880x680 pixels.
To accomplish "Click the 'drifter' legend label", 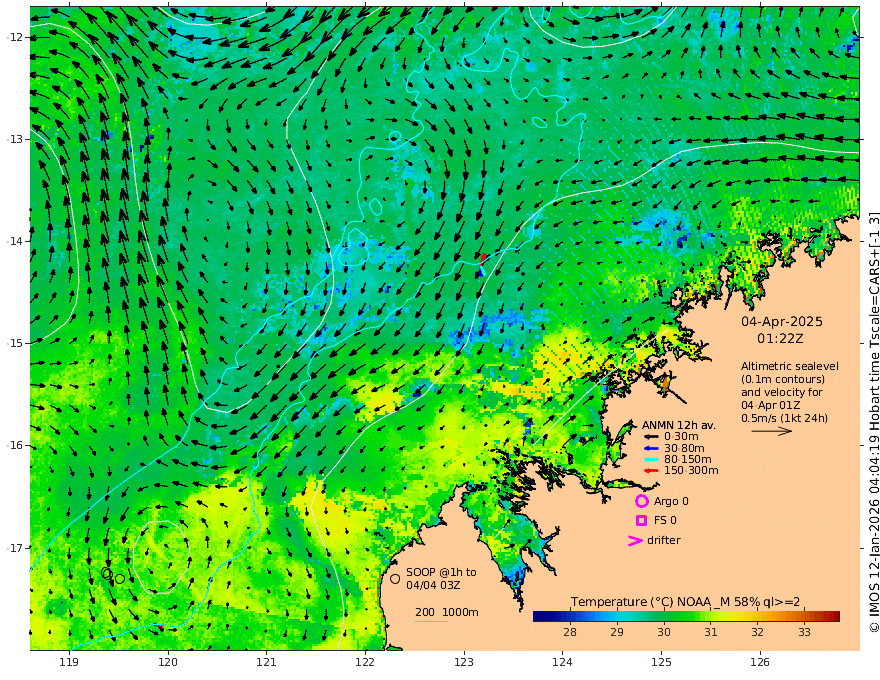I will 663,540.
